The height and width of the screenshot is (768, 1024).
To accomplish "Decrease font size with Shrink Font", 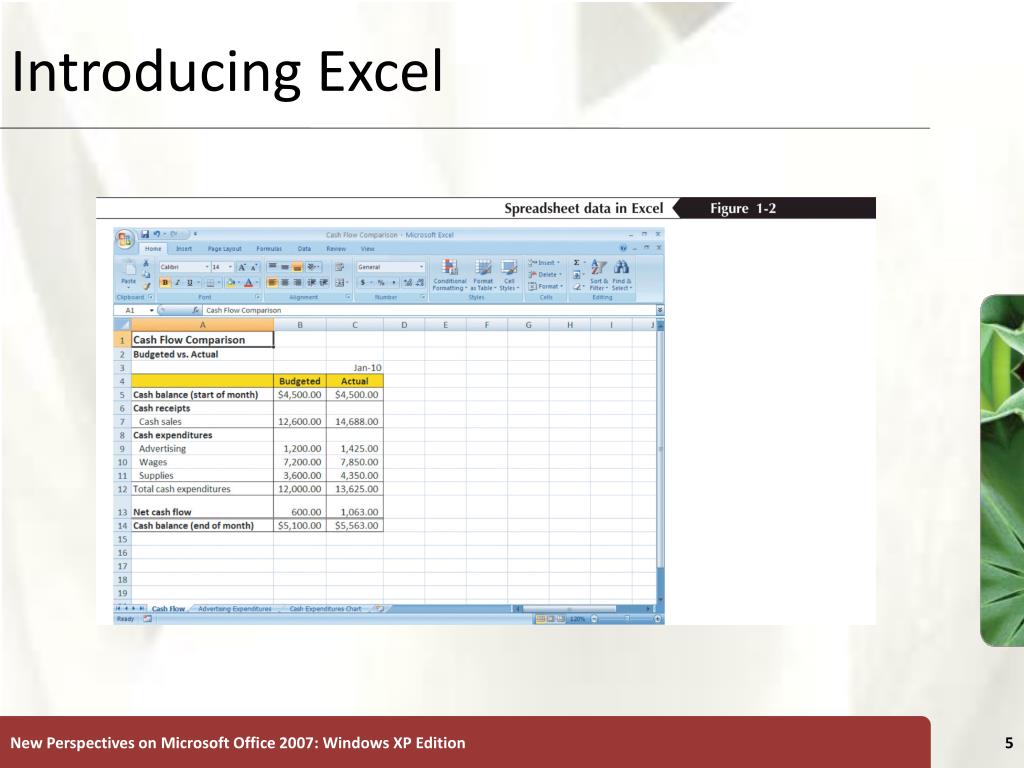I will pos(253,267).
